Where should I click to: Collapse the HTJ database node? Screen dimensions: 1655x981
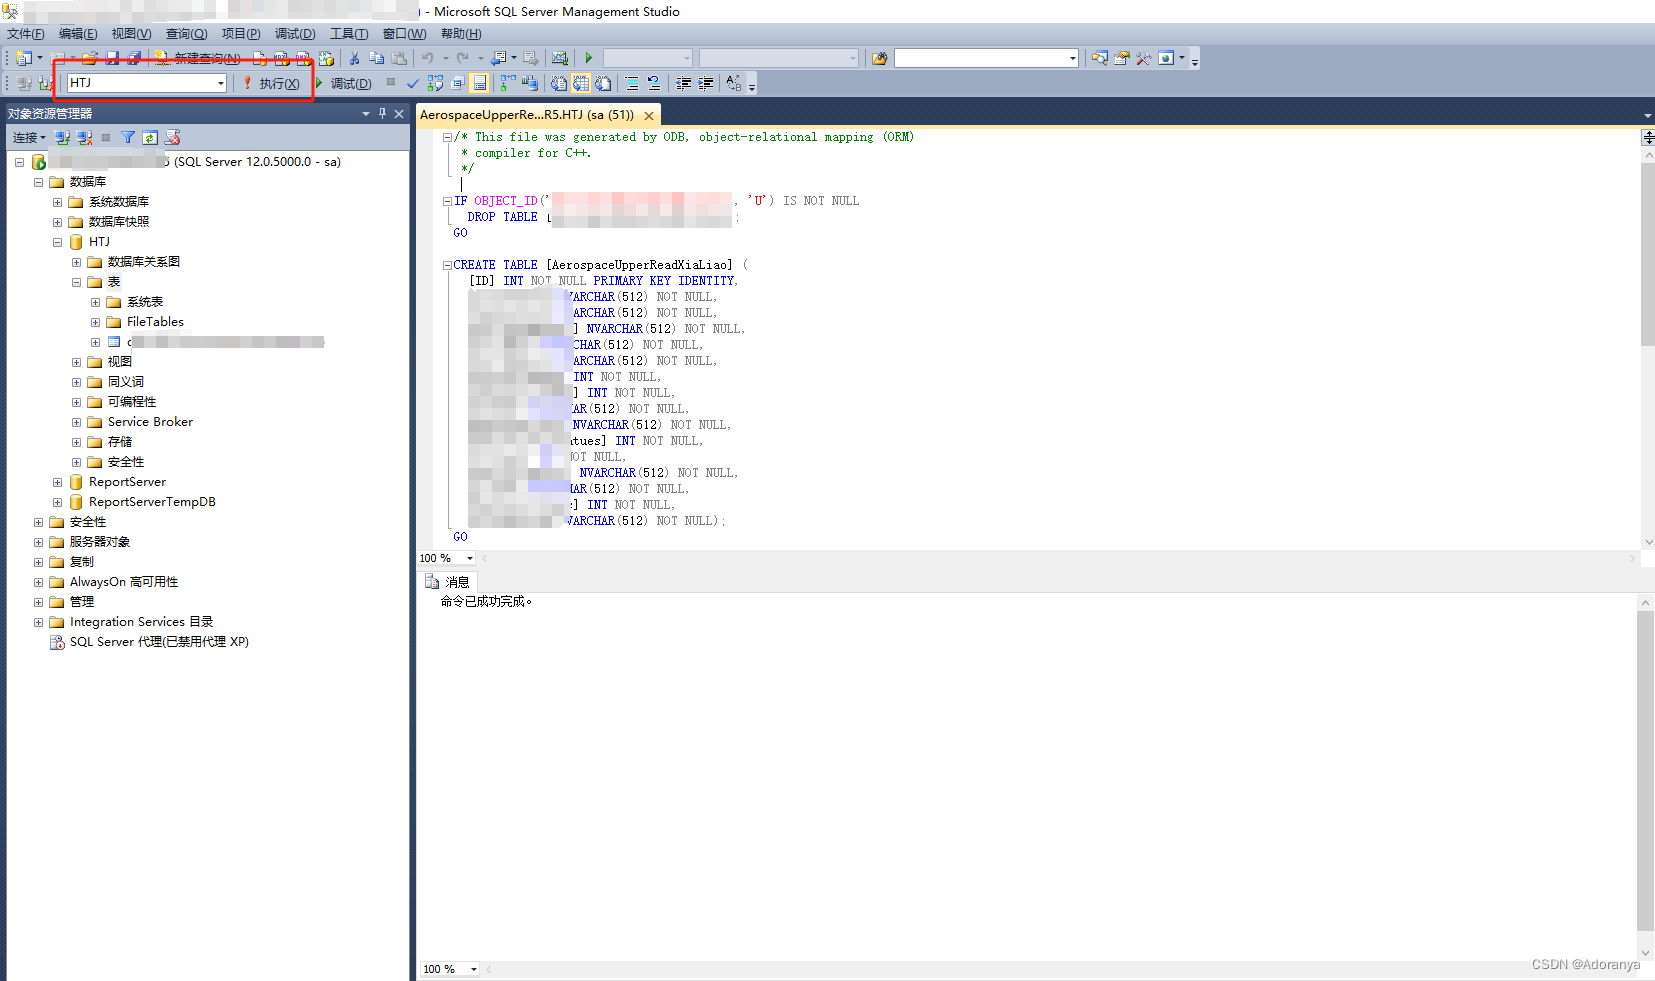[x=57, y=241]
